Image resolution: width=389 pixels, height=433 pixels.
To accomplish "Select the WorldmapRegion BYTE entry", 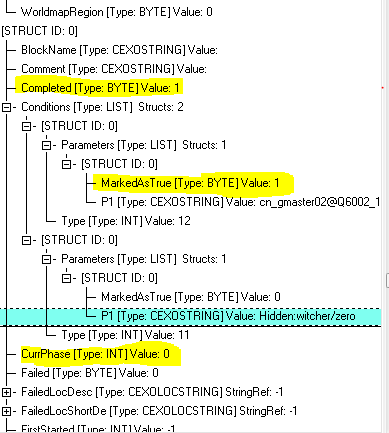I will click(x=117, y=12).
